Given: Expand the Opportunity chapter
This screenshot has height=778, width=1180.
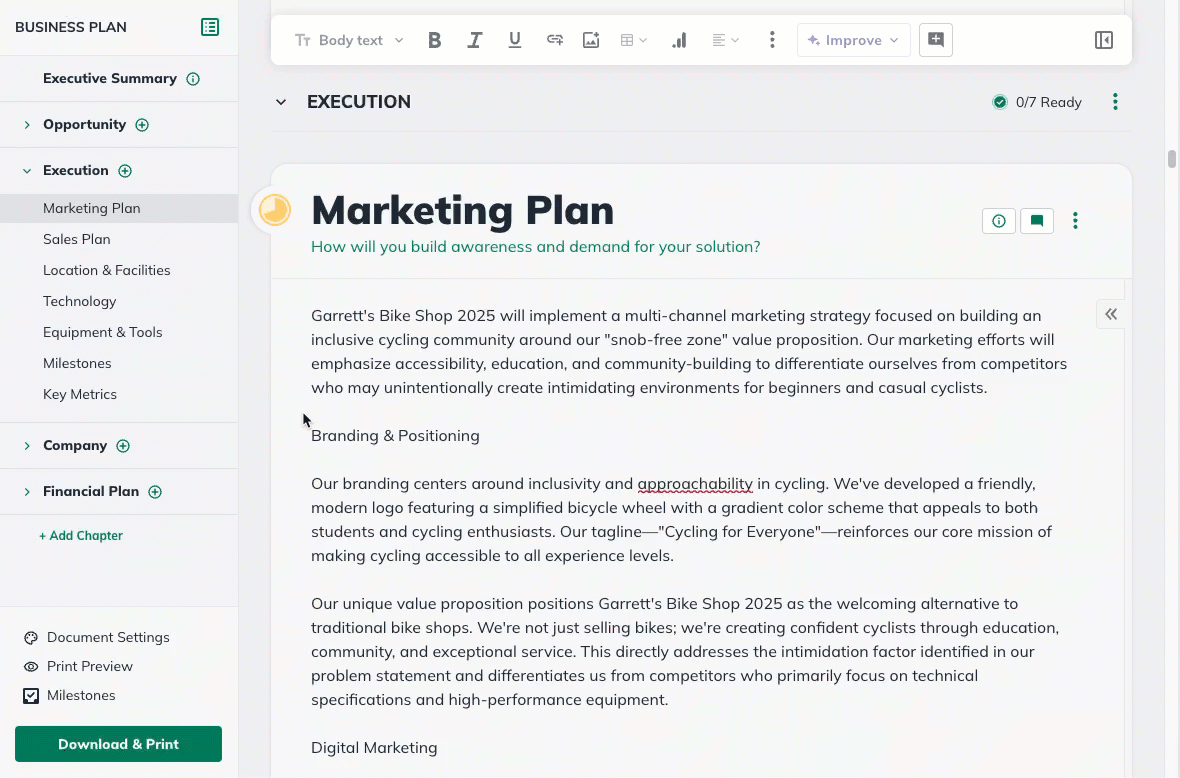Looking at the screenshot, I should click(x=27, y=125).
